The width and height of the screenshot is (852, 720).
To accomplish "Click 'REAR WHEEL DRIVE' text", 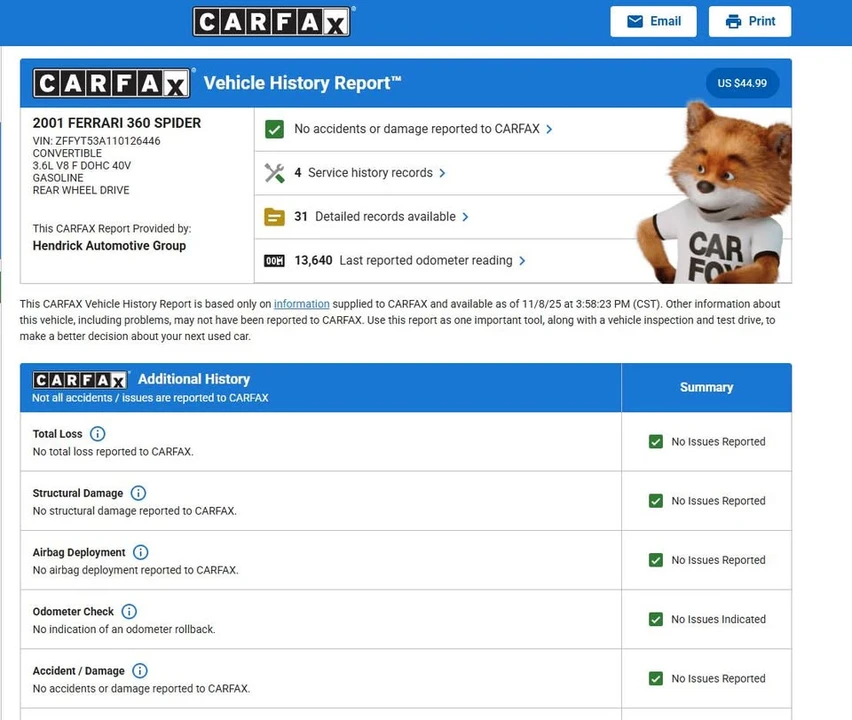I will (81, 190).
